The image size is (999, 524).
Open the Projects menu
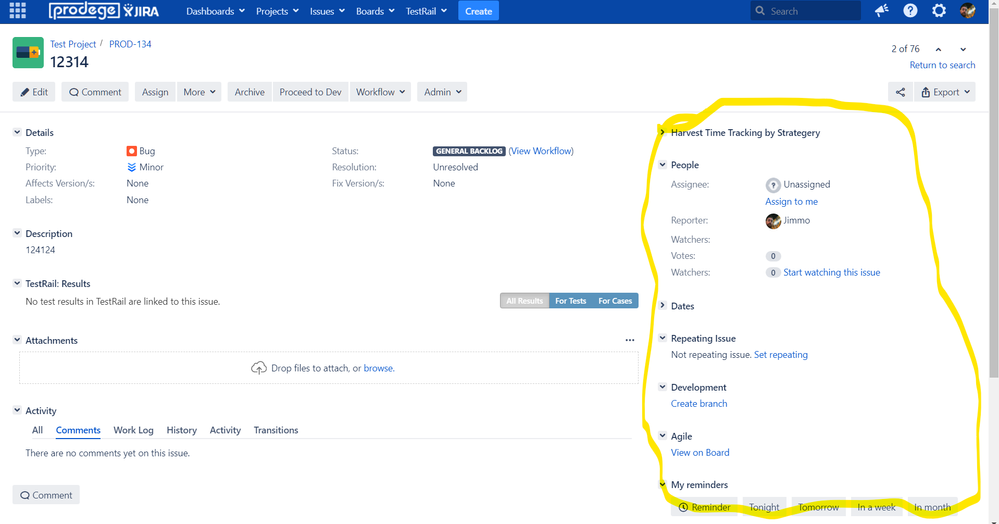277,11
